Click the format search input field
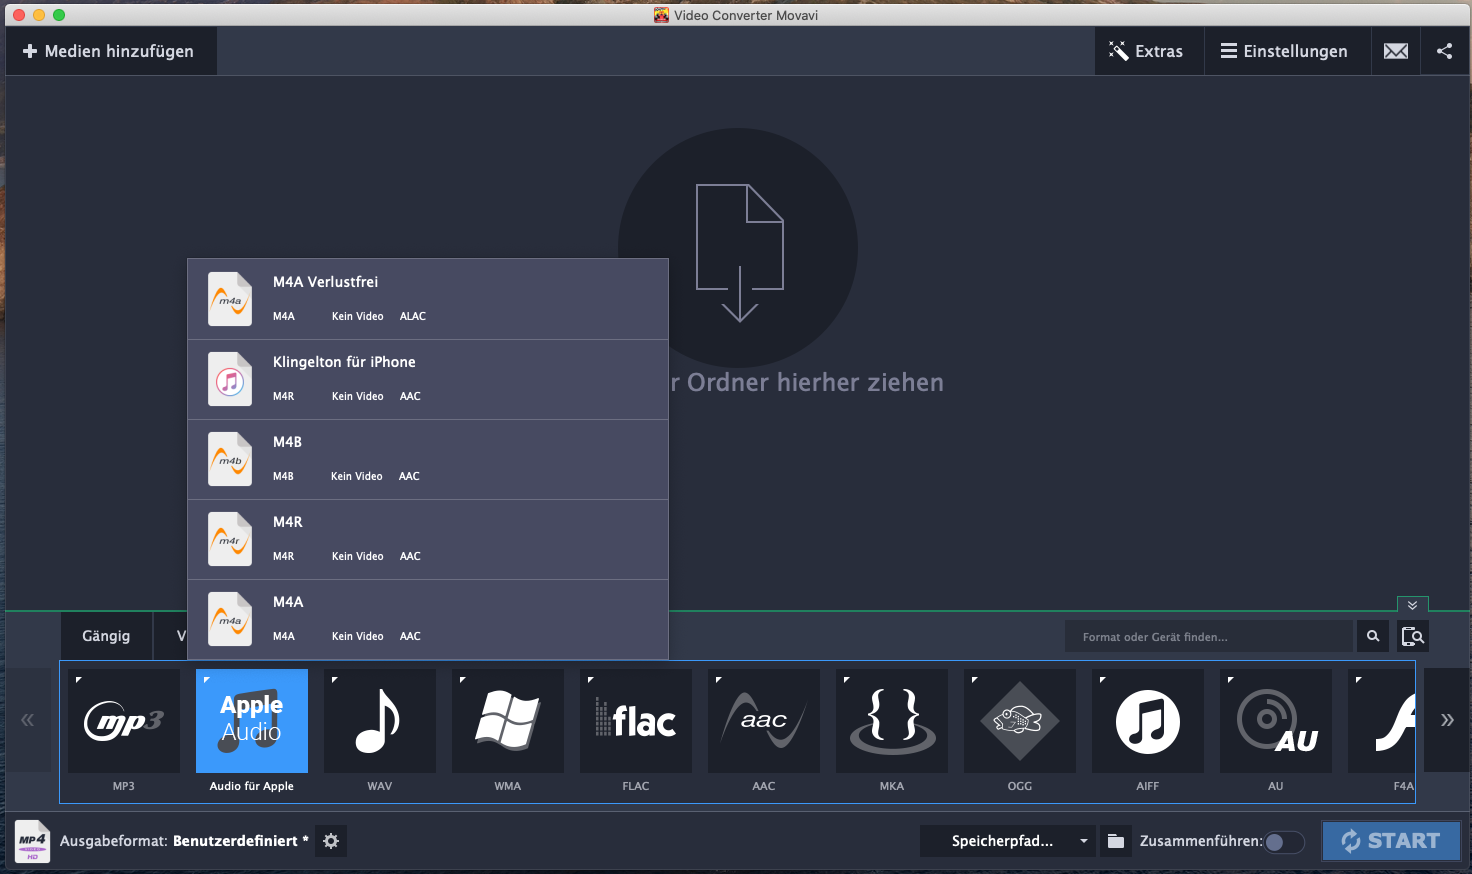The width and height of the screenshot is (1472, 874). pos(1208,636)
